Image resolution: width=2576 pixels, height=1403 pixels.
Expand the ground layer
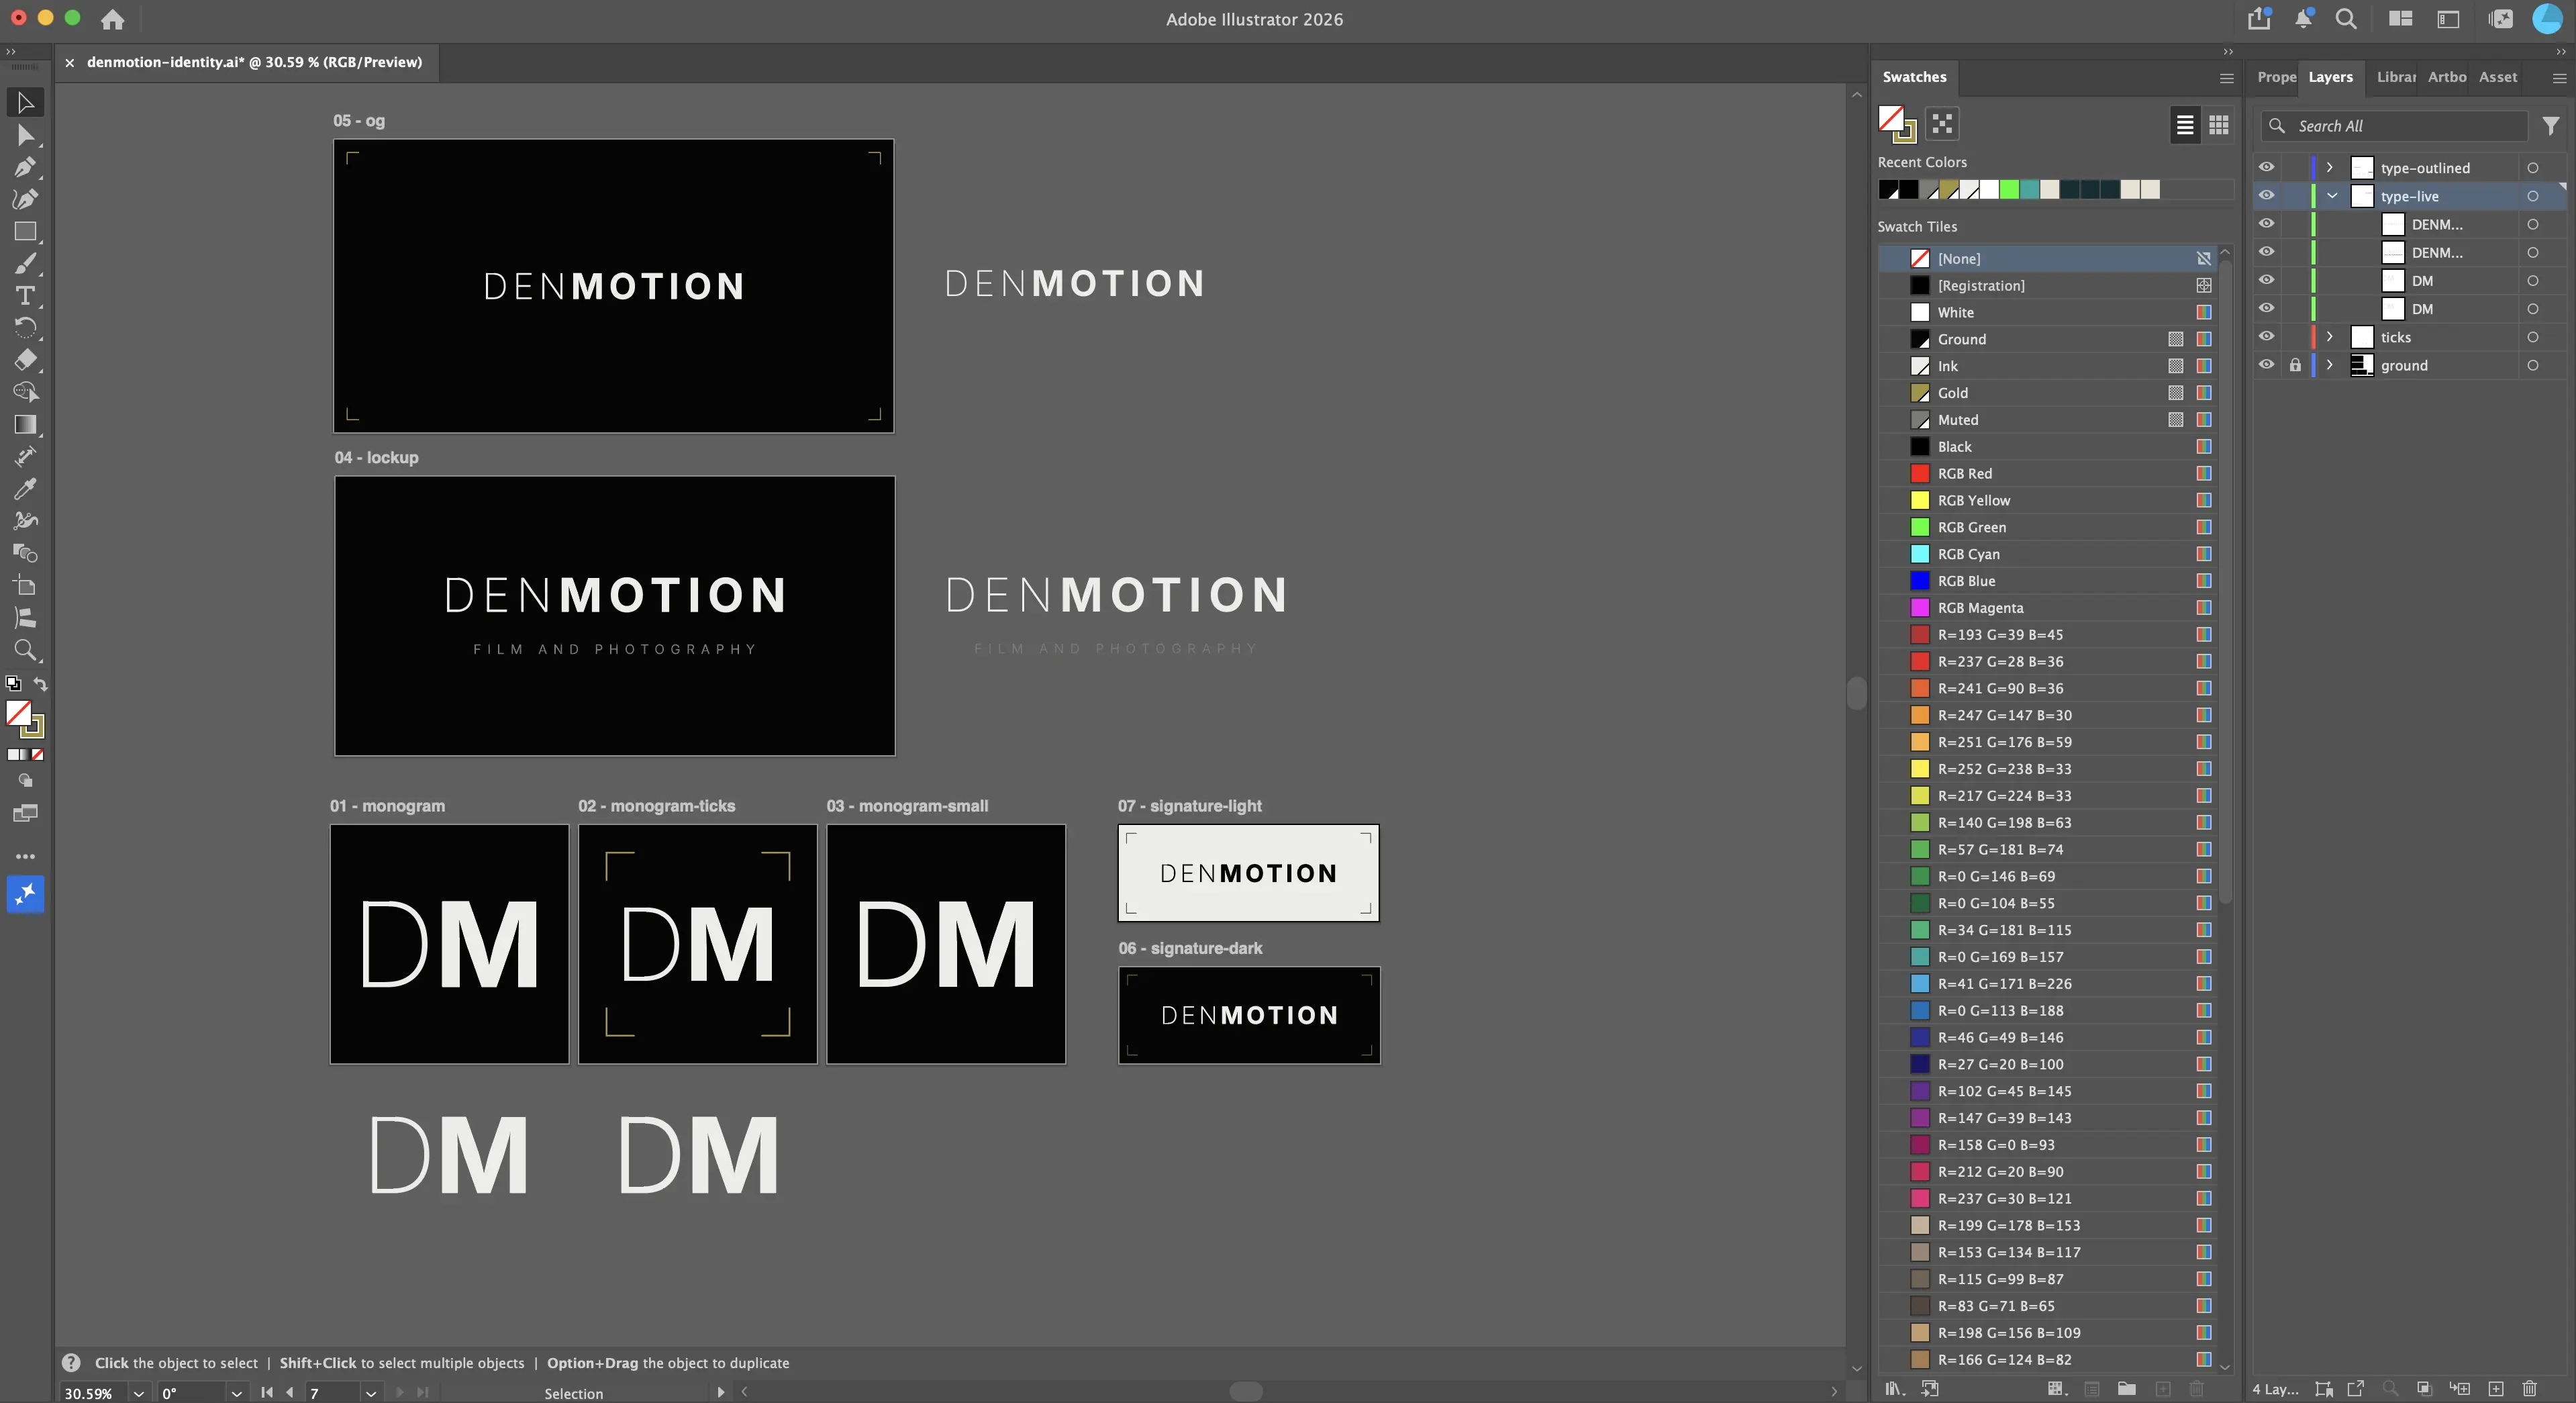[x=2330, y=365]
